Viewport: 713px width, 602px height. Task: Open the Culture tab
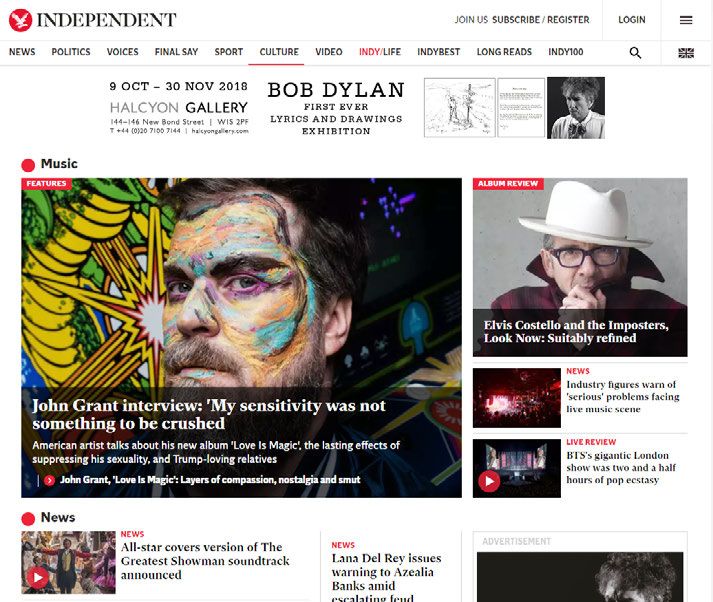coord(279,52)
